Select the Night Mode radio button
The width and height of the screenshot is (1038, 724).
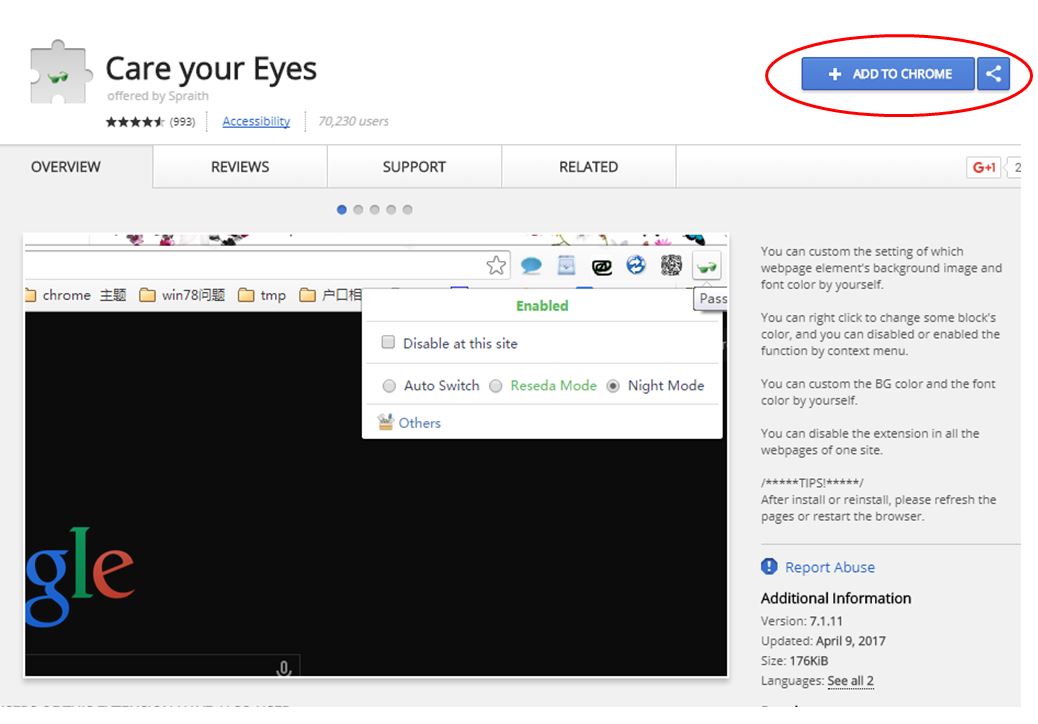pos(613,386)
